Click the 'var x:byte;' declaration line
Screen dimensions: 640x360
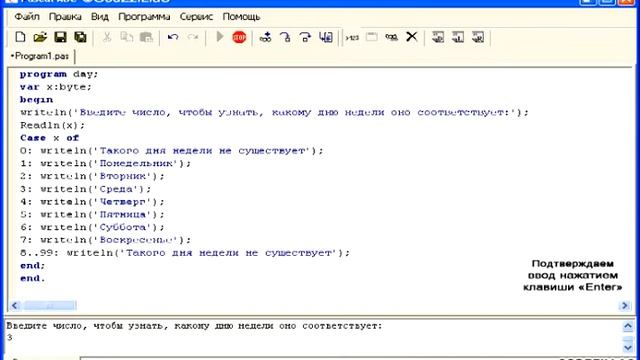(56, 87)
